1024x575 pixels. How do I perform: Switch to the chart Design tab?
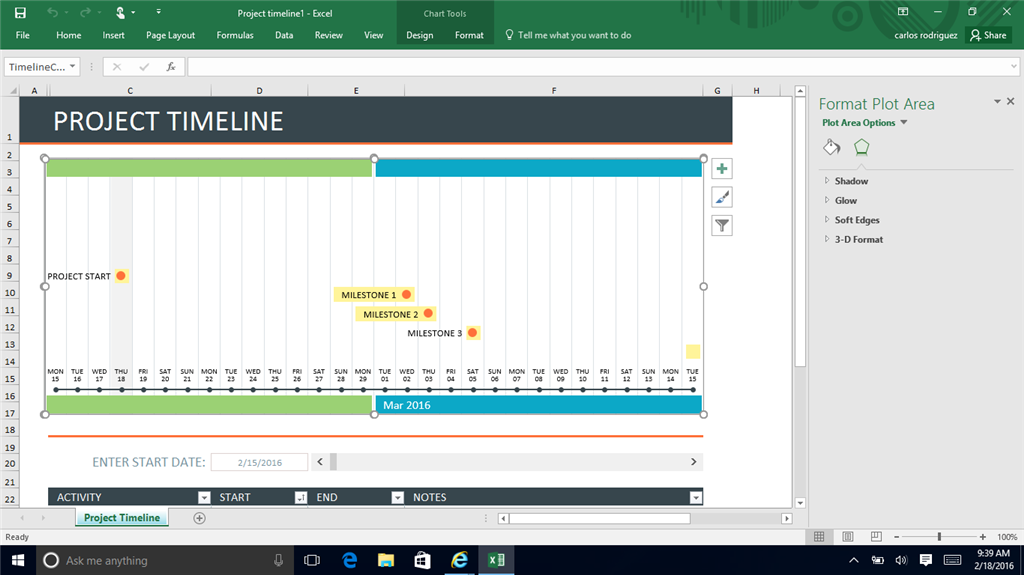tap(419, 35)
